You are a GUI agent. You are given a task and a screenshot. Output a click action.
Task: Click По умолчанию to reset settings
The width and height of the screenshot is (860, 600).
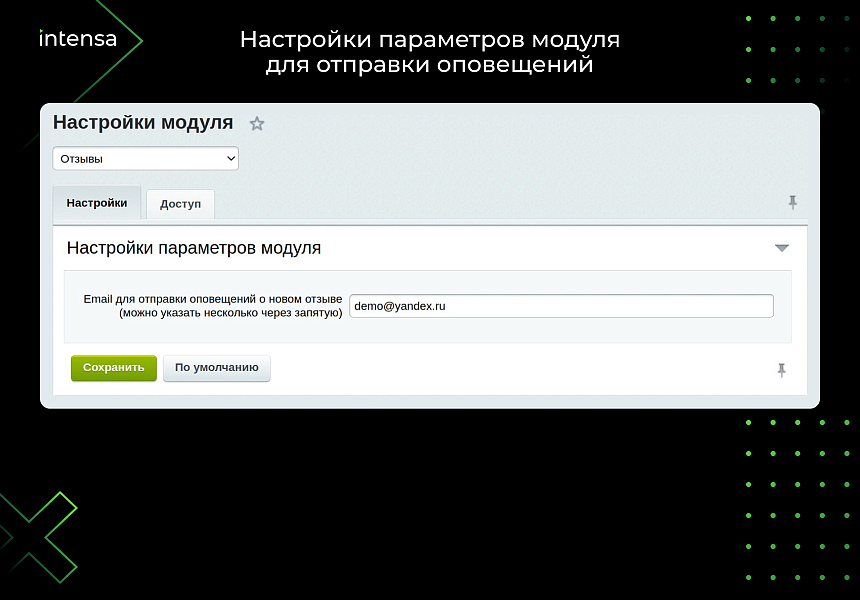[x=216, y=368]
